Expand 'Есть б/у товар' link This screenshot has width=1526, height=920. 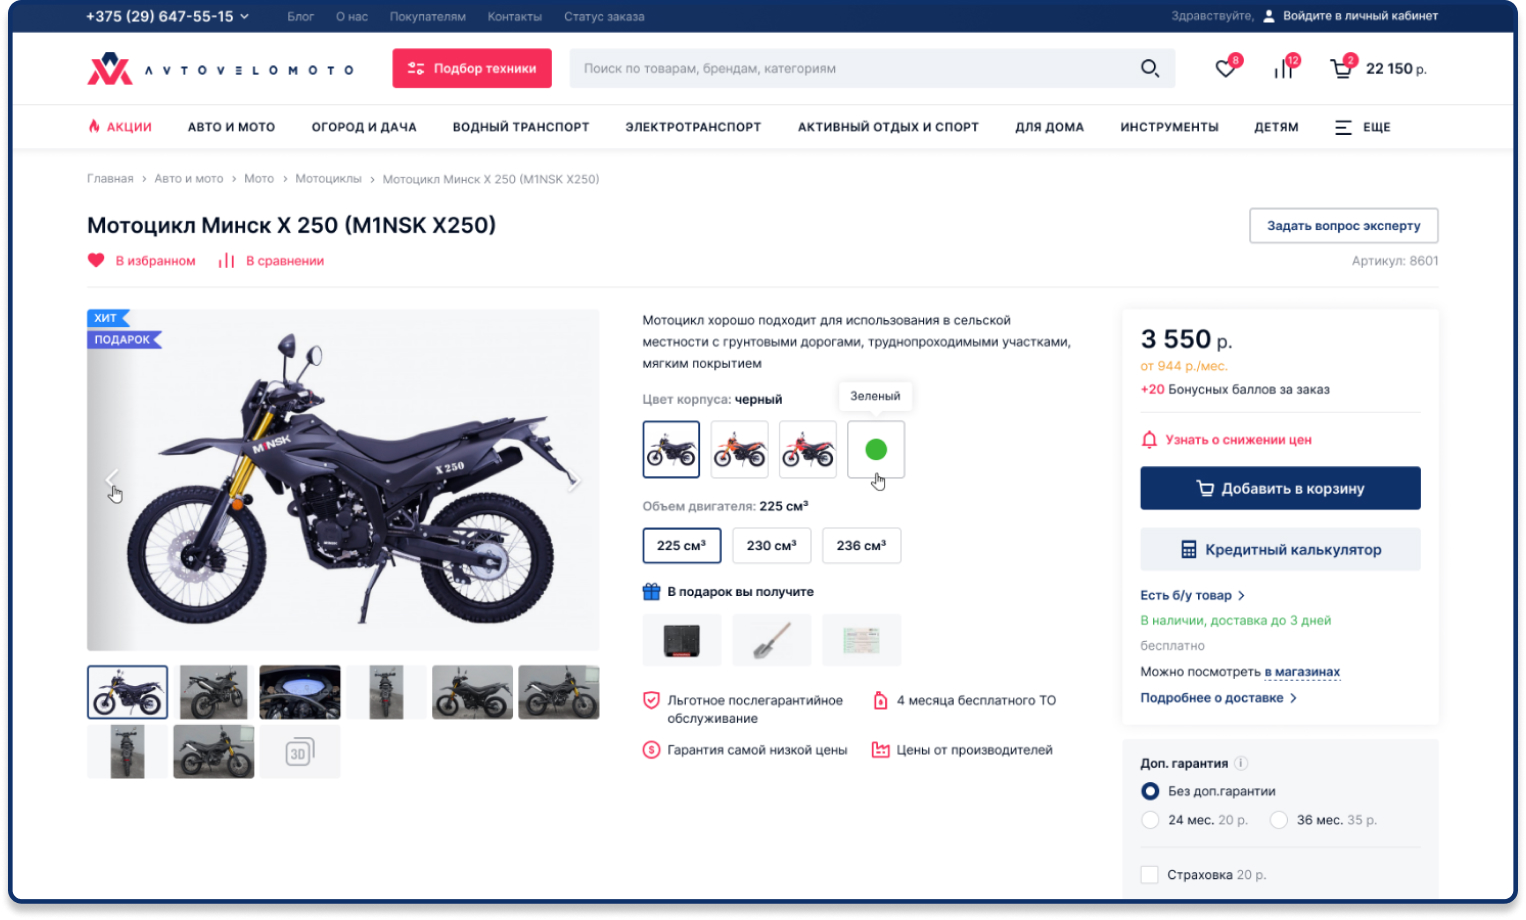coord(1192,595)
